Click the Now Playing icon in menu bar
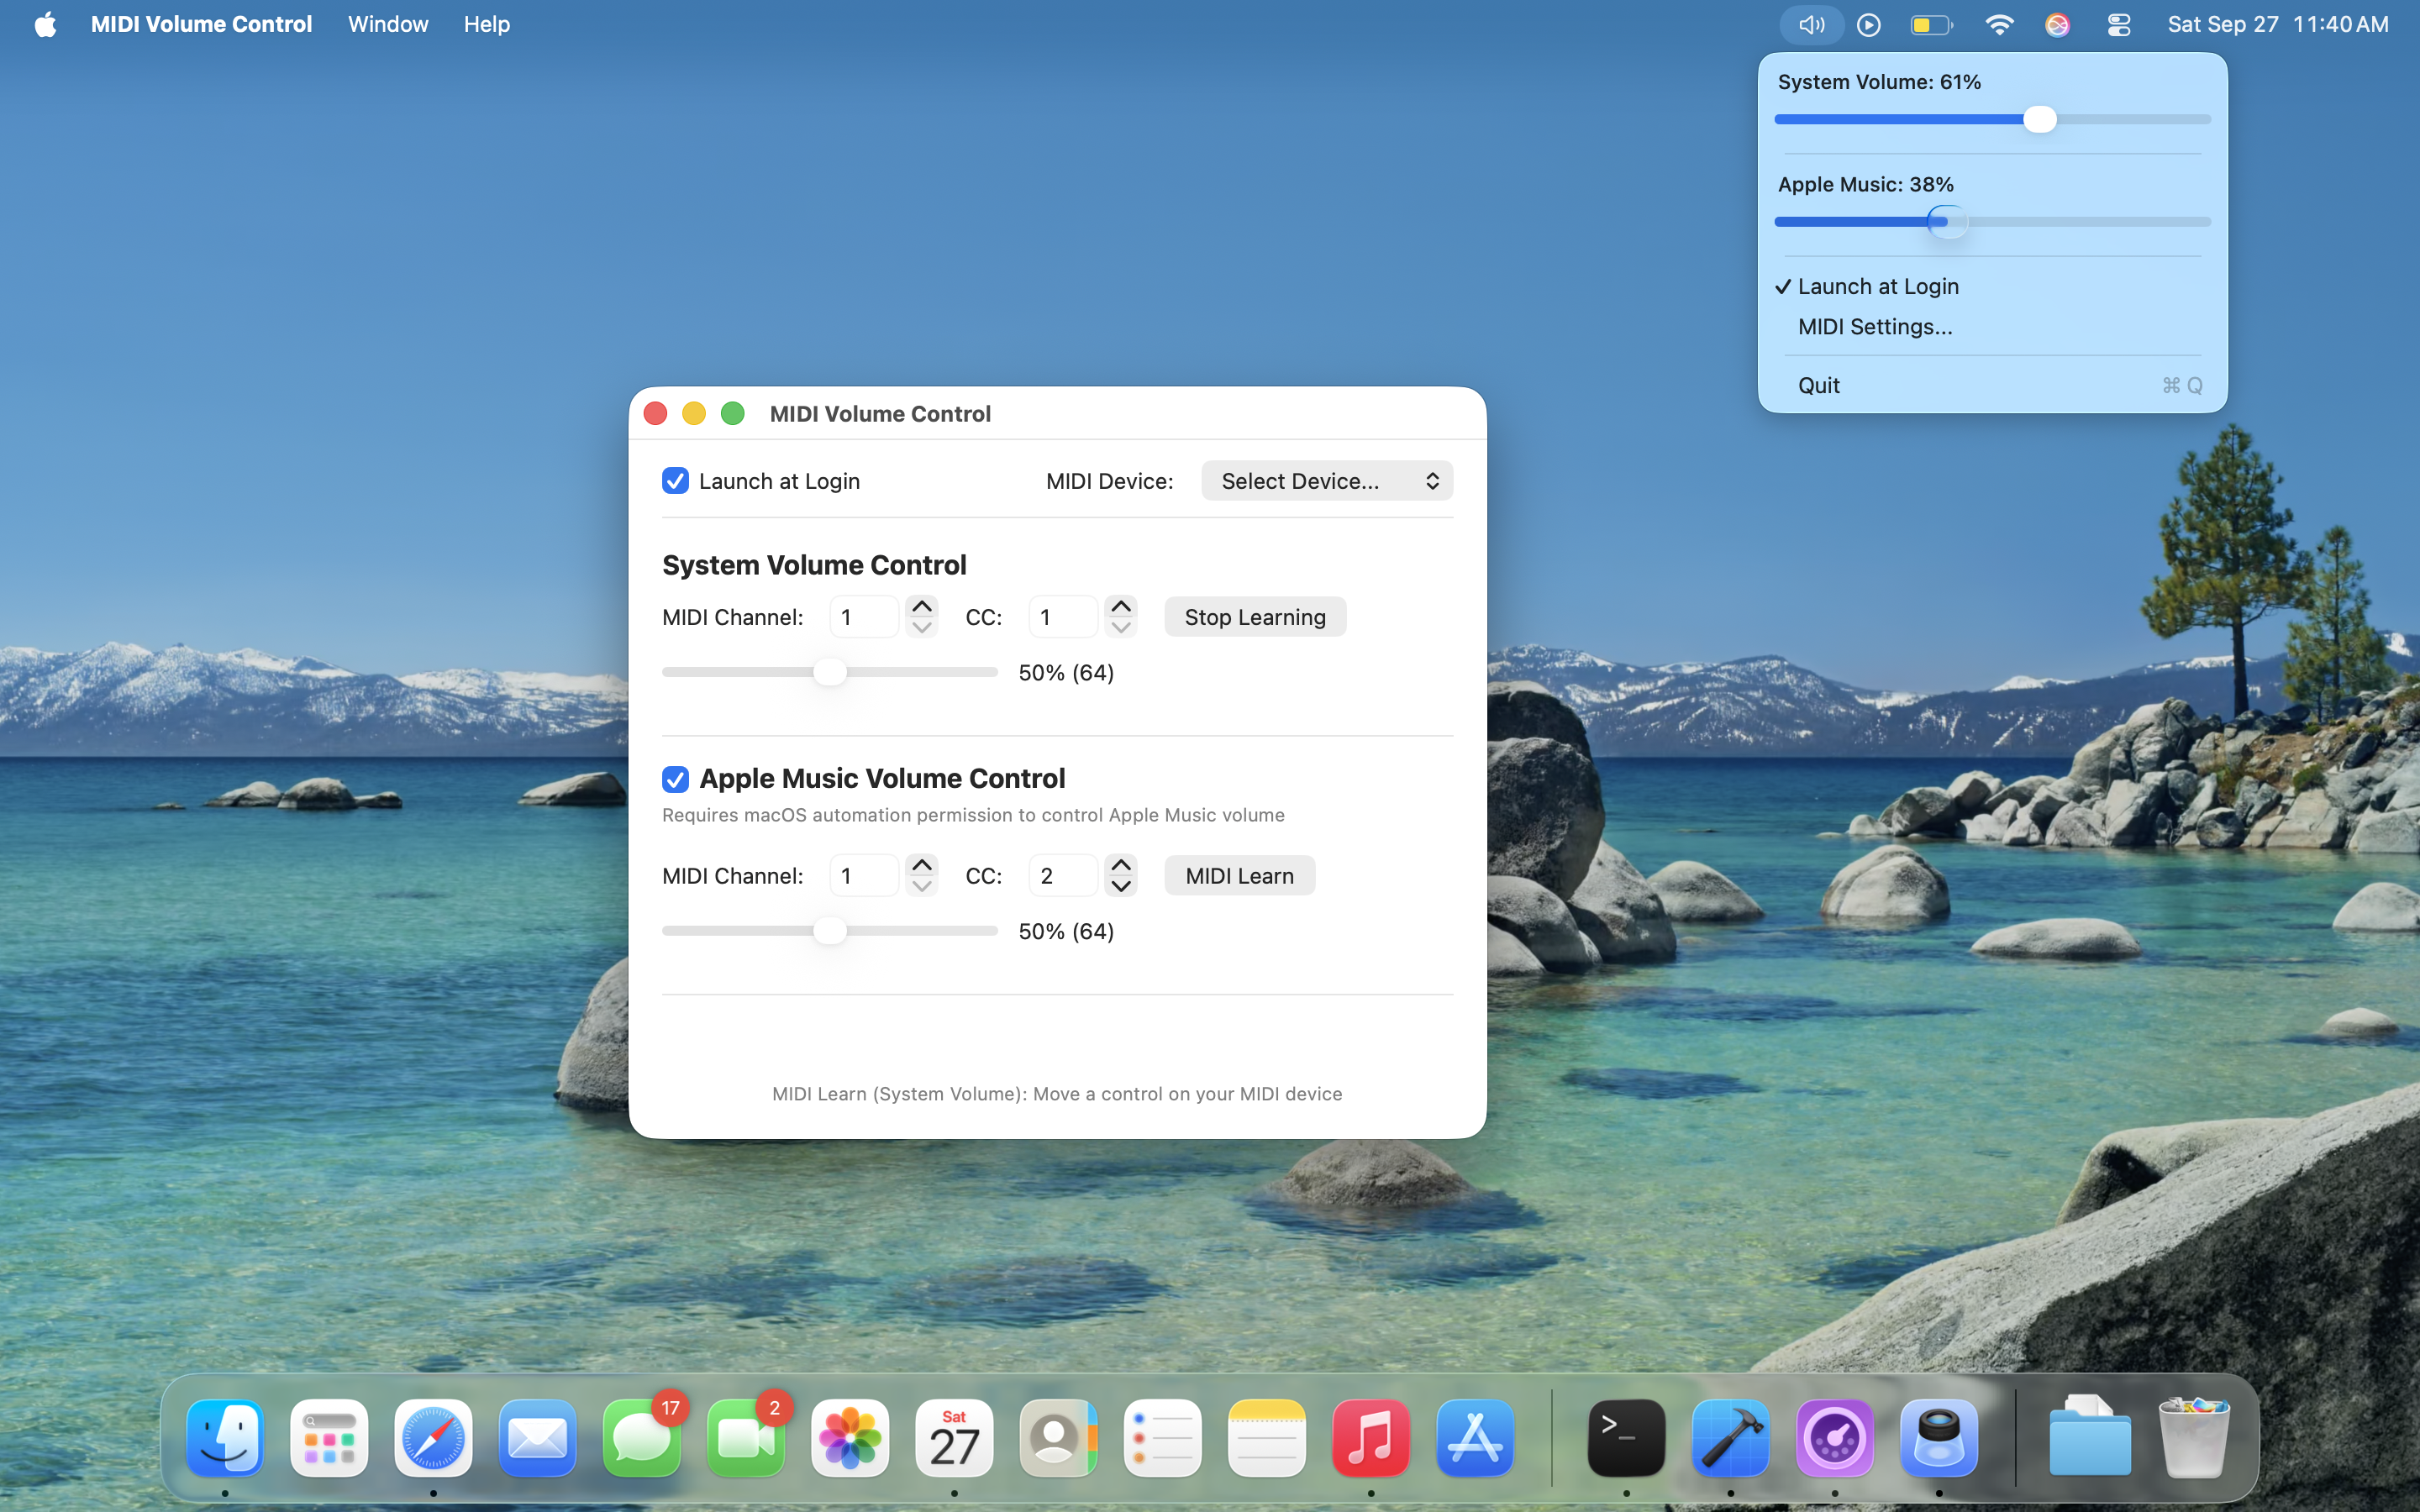The image size is (2420, 1512). coord(1868,25)
